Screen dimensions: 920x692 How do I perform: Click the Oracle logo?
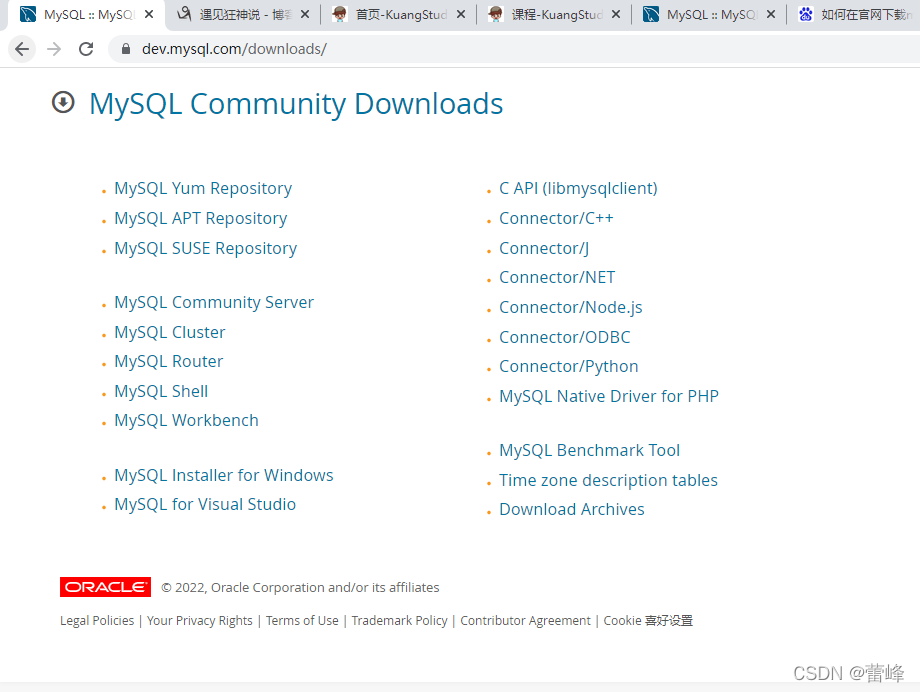(106, 587)
